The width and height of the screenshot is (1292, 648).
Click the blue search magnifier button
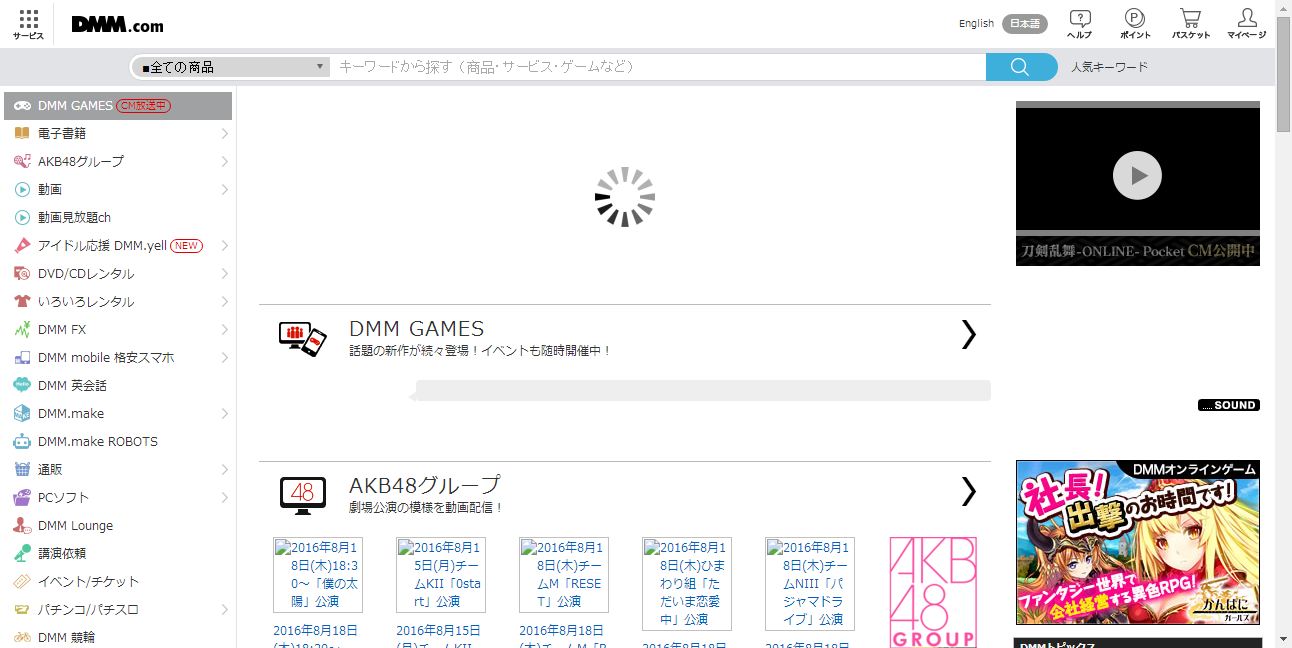pyautogui.click(x=1021, y=67)
